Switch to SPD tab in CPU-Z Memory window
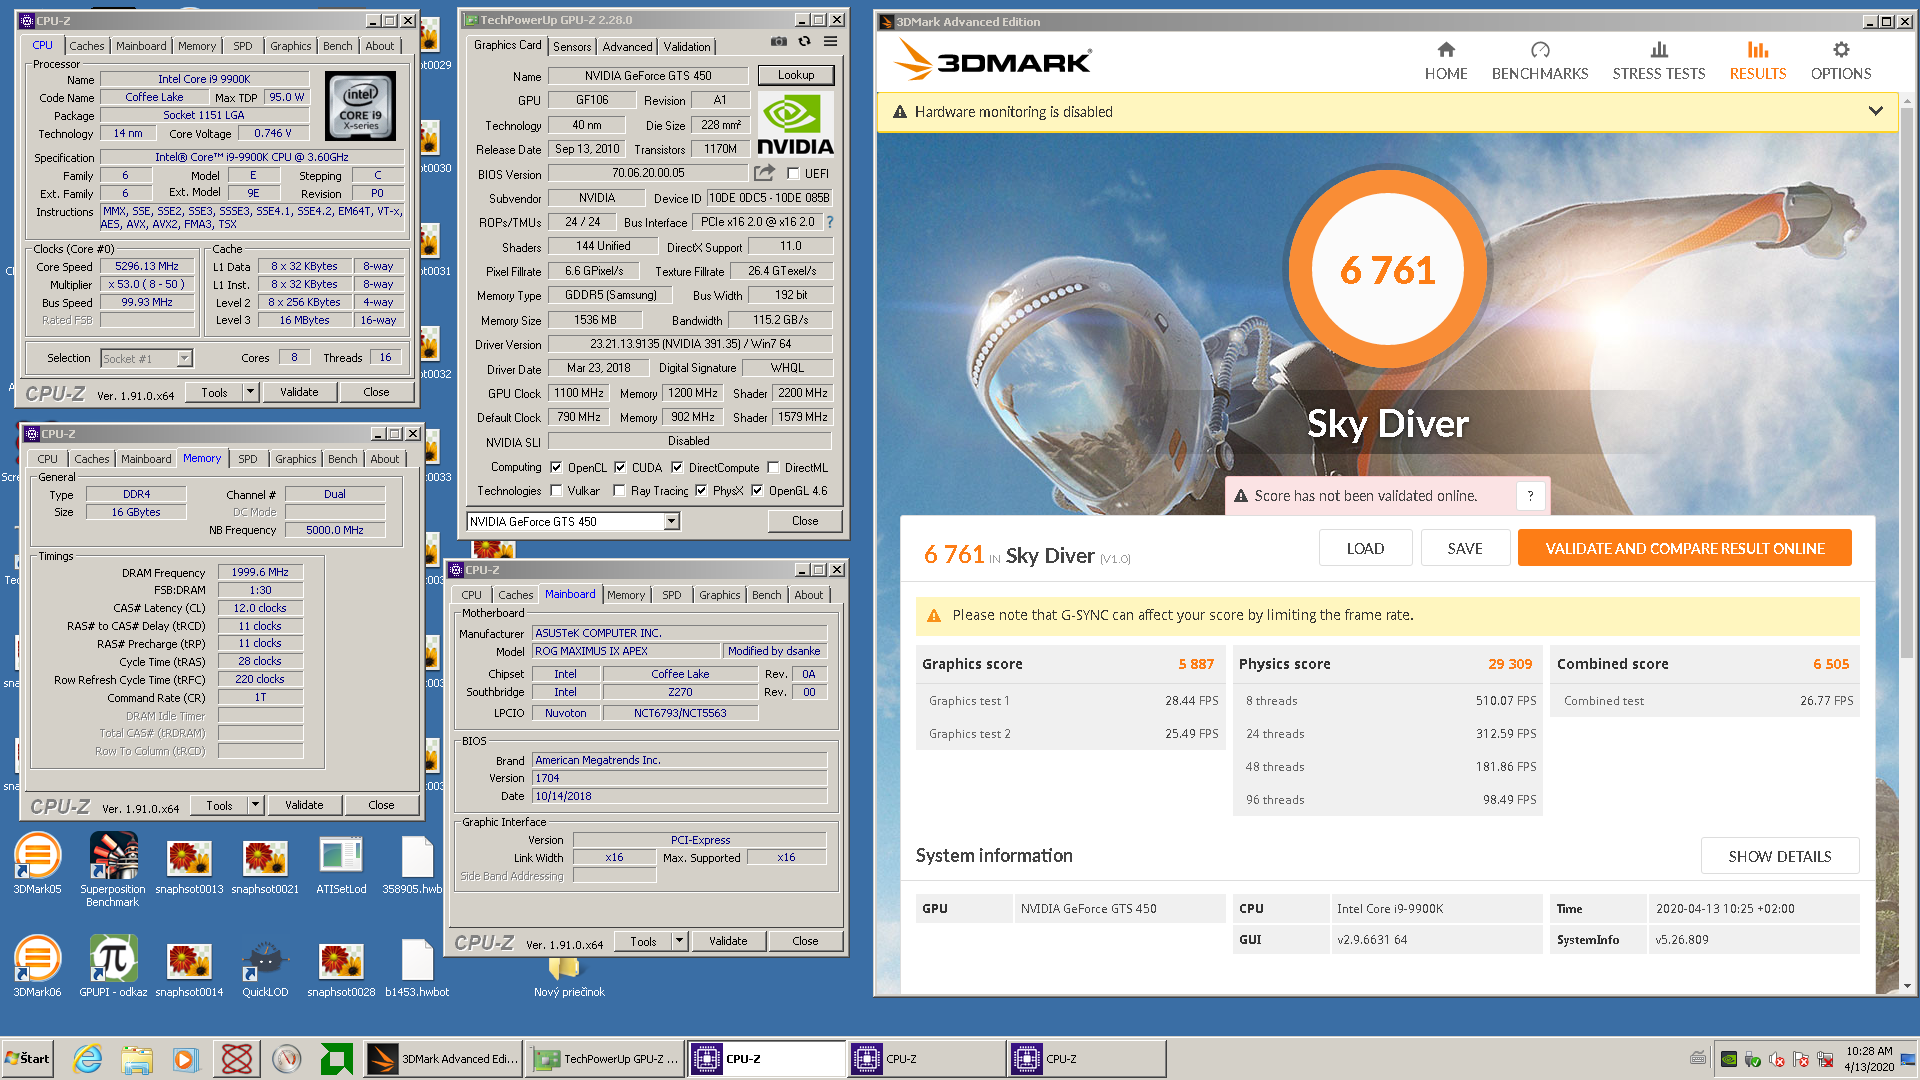 [x=248, y=459]
